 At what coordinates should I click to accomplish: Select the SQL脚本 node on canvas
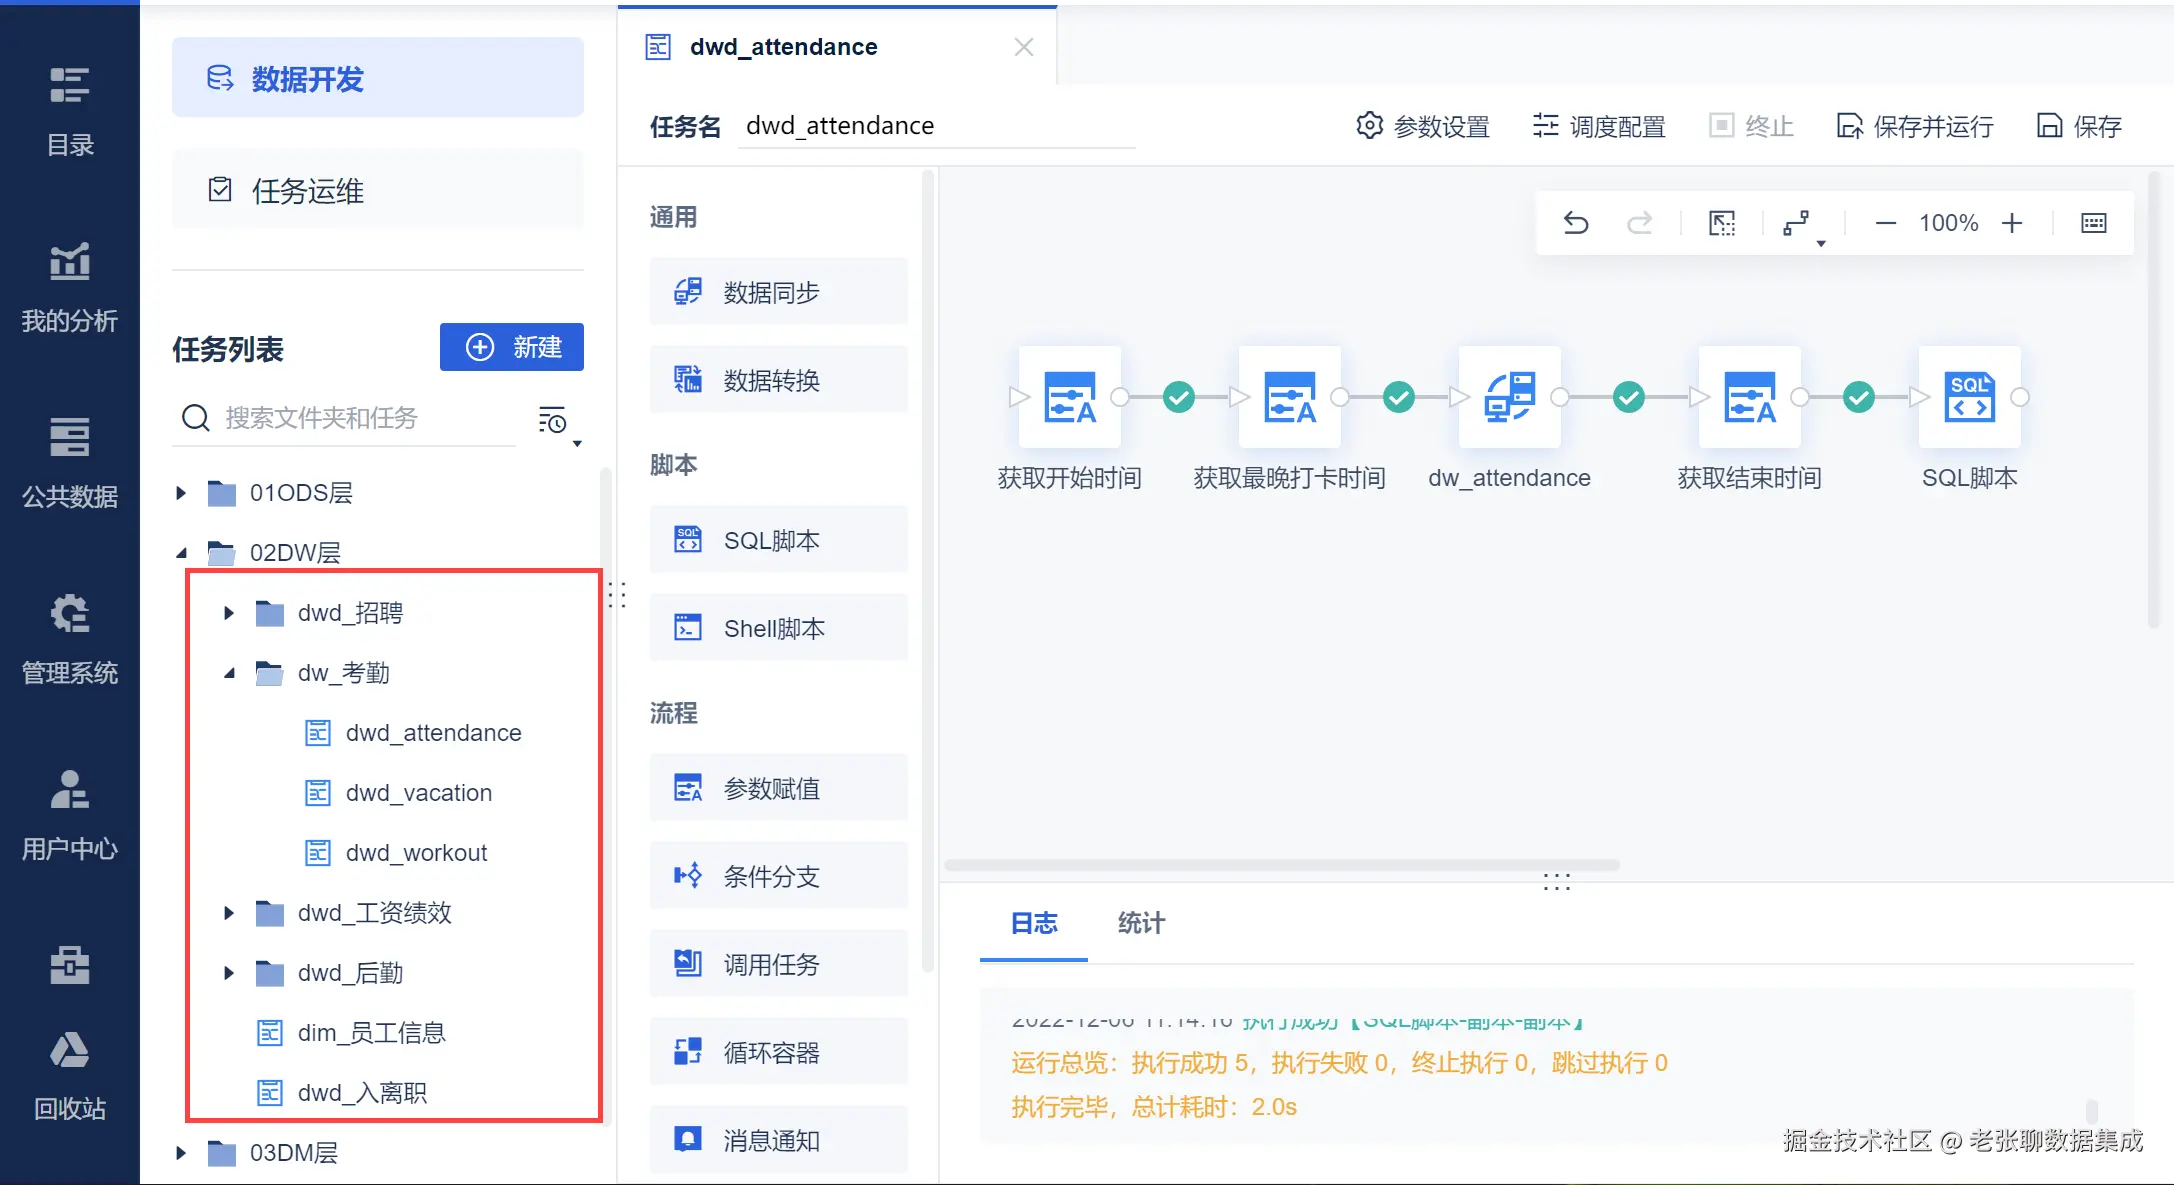(x=1969, y=397)
